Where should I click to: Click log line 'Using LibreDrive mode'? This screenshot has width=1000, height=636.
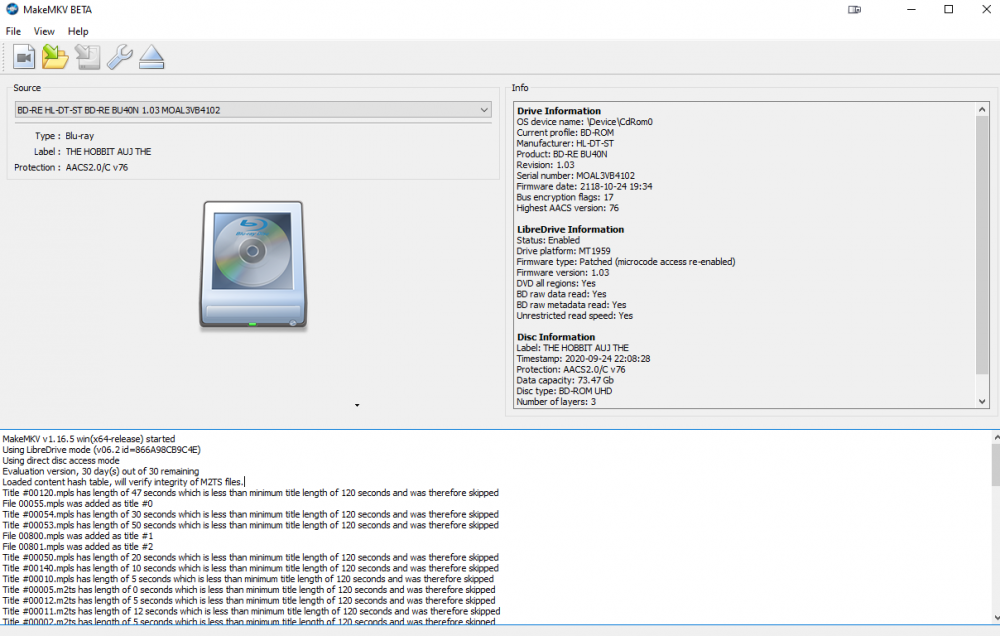point(101,450)
